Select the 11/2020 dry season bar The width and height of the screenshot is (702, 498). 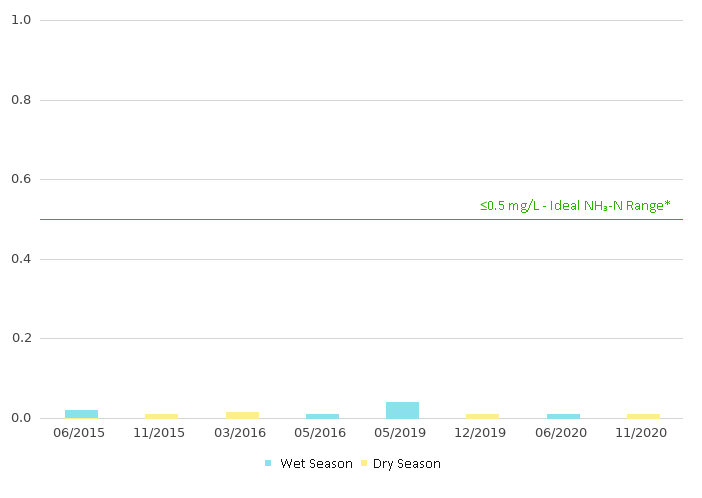coord(643,416)
